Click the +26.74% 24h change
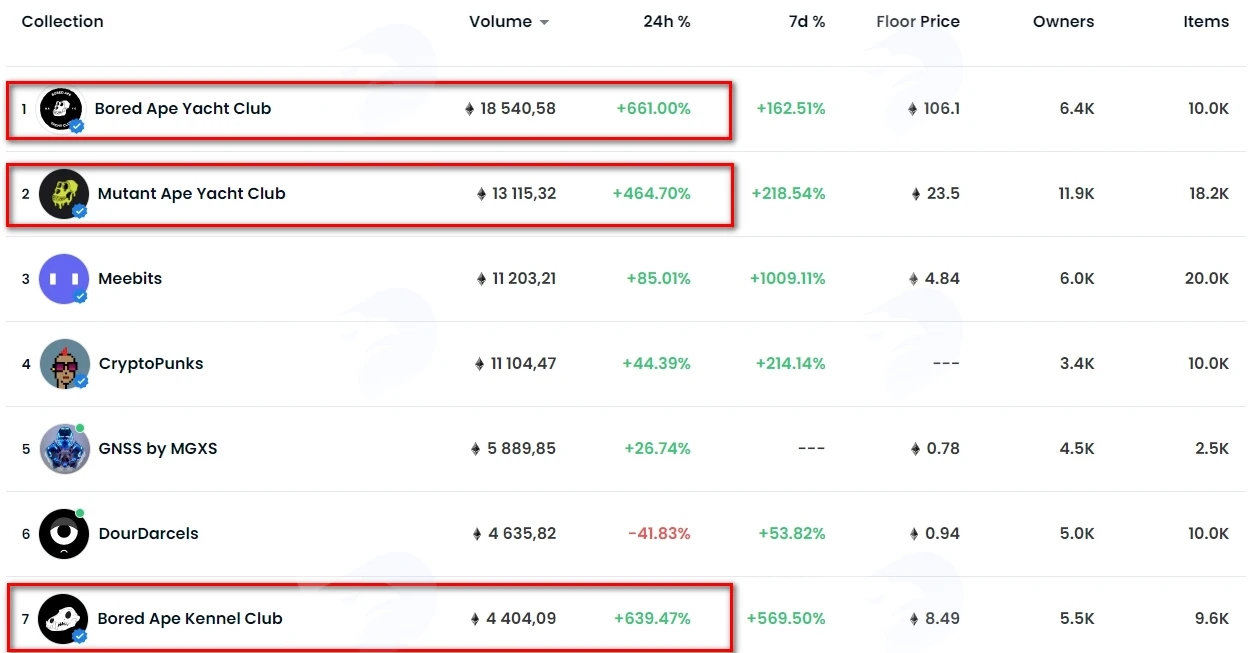Viewport: 1258px width, 653px height. pyautogui.click(x=657, y=449)
